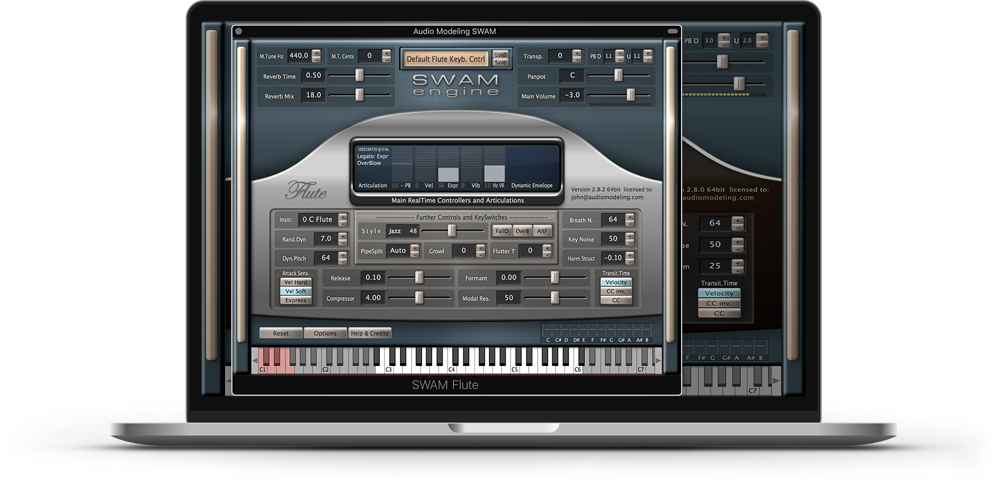The width and height of the screenshot is (1000, 488).
Task: Toggle the FallD keyswitch
Action: pyautogui.click(x=502, y=231)
